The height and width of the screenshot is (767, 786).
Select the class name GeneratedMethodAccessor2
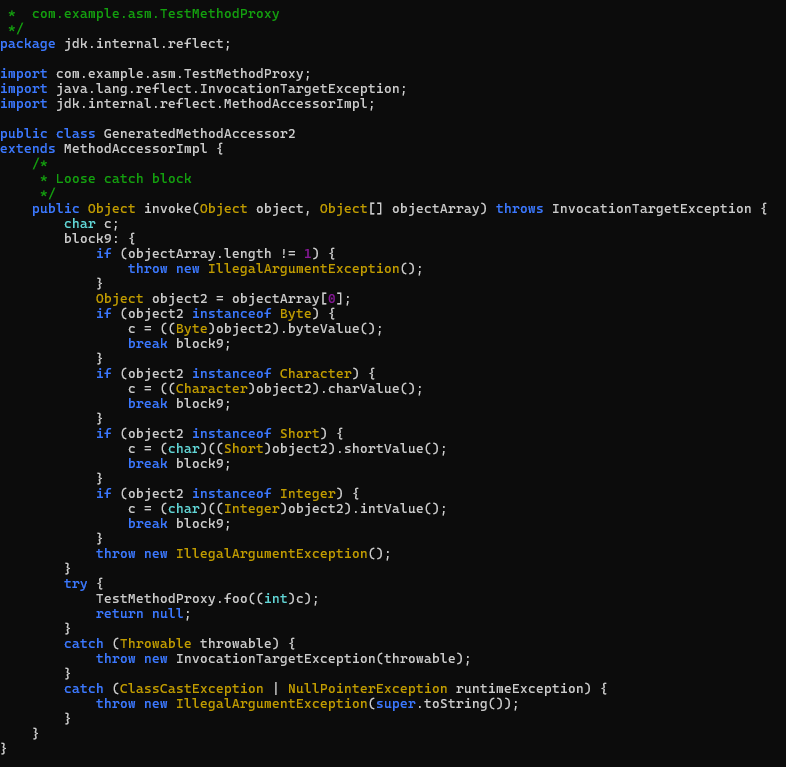click(x=200, y=134)
